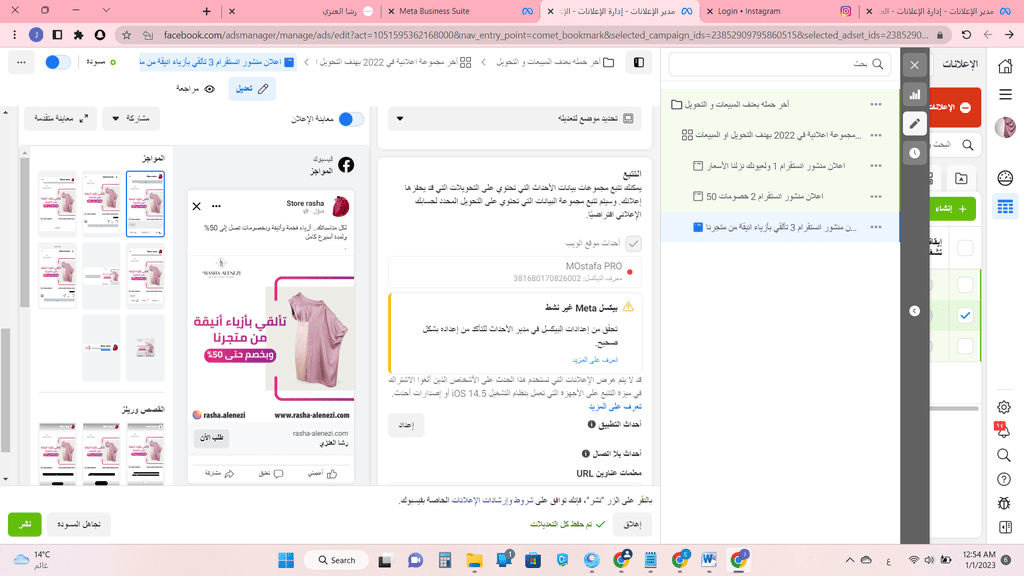Open the more menu for اعلان منشور انستقرام 2
1024x576 pixels.
(x=876, y=197)
